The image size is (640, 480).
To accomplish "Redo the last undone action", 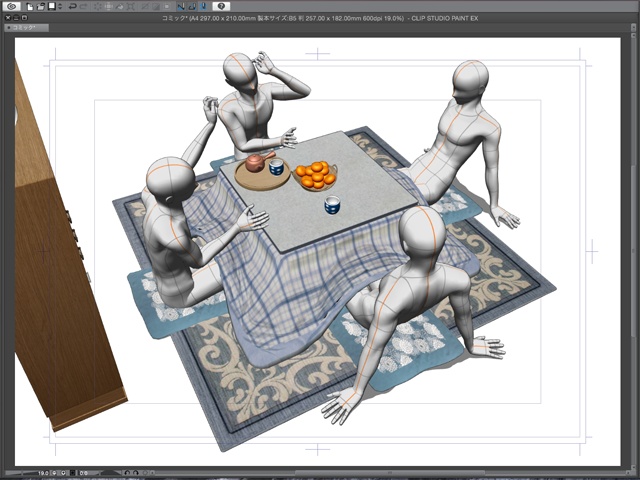I will 83,7.
